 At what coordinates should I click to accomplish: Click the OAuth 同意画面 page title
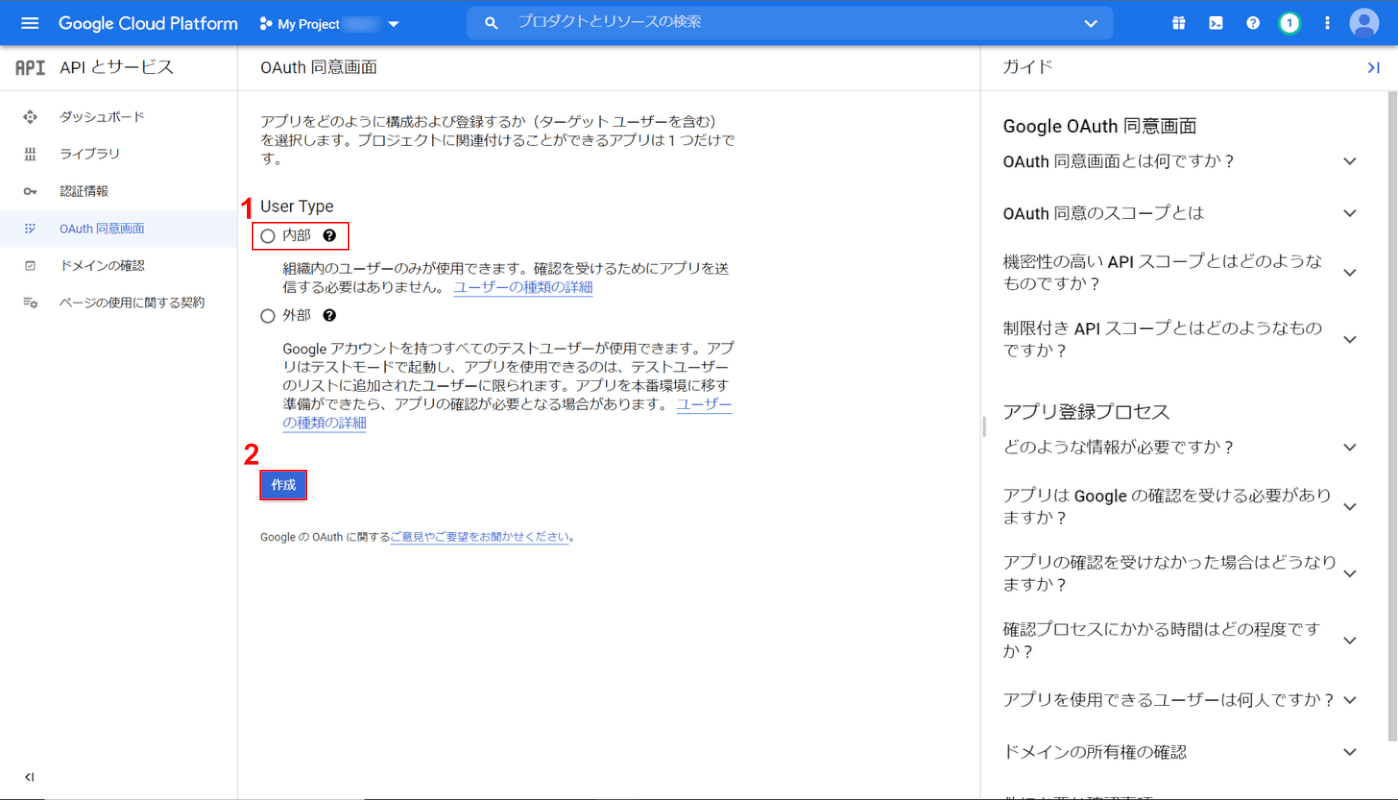click(318, 67)
